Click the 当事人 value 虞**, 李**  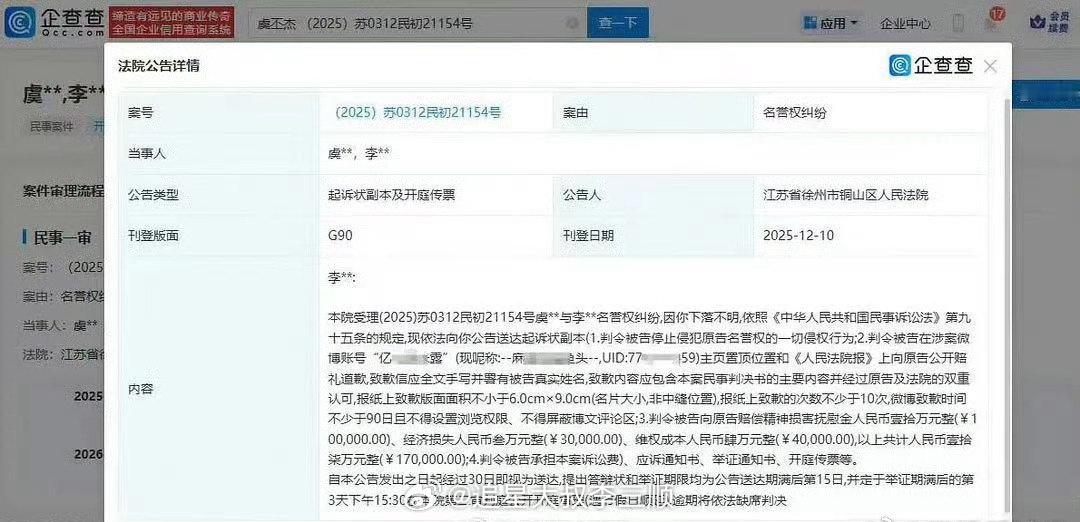tap(359, 154)
